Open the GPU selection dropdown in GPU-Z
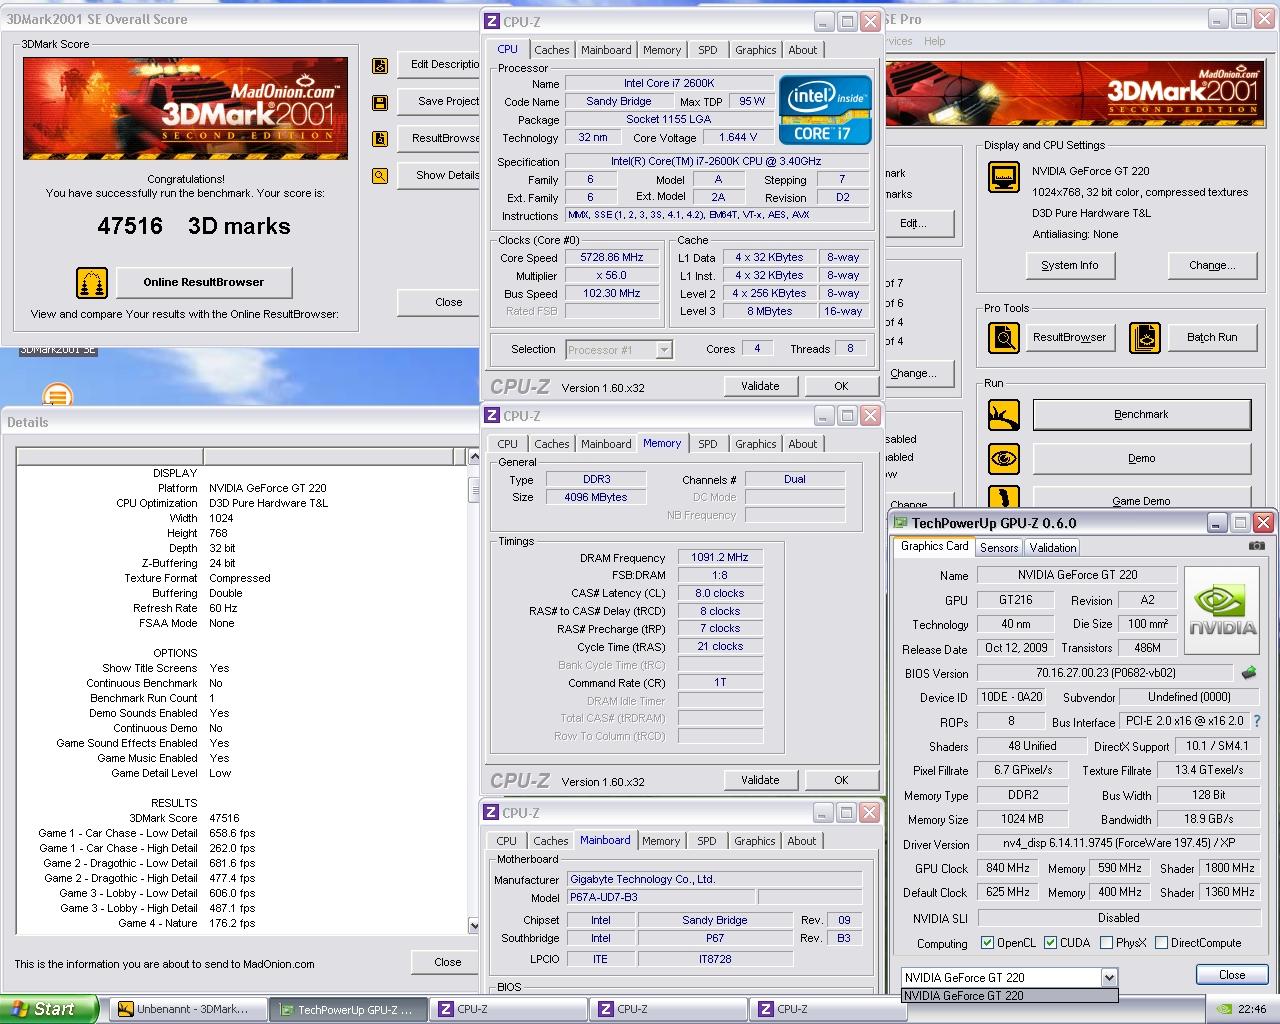1280x1024 pixels. (x=1108, y=978)
